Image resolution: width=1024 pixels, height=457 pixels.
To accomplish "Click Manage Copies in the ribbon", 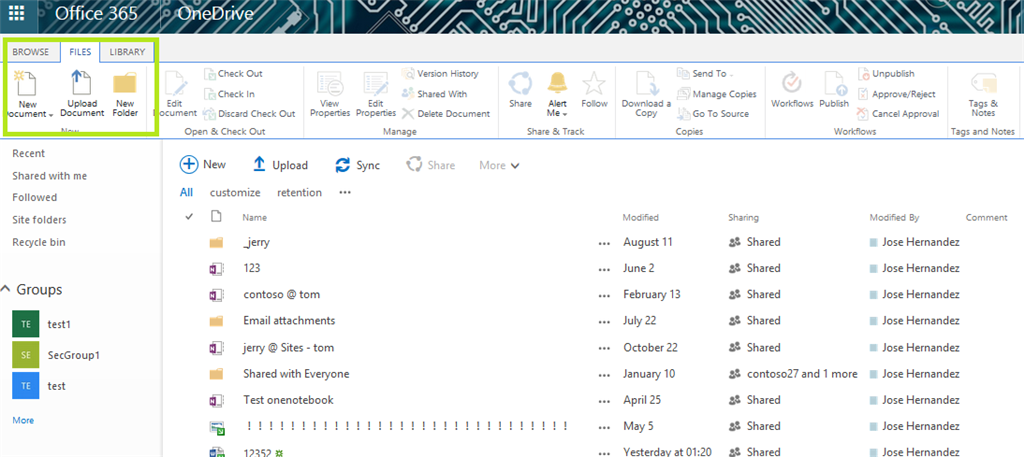I will [717, 94].
